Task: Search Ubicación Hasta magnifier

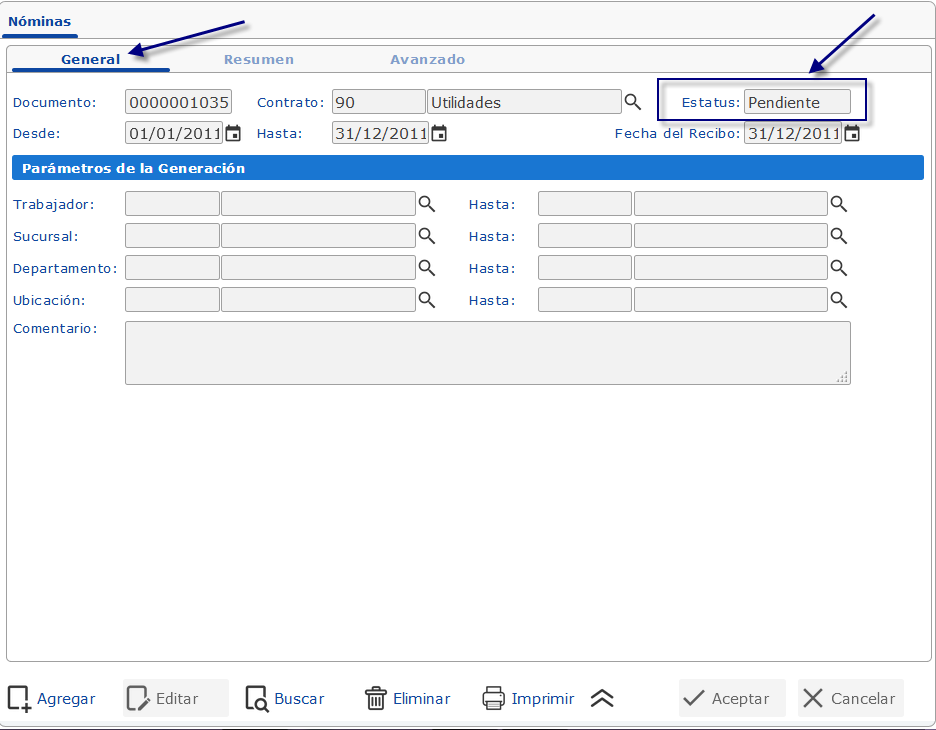Action: click(x=839, y=299)
